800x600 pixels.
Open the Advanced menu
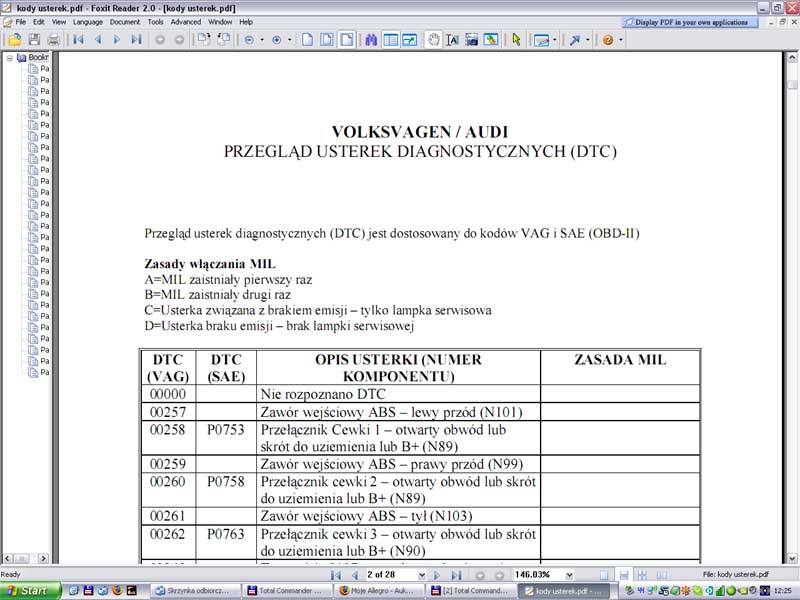tap(186, 22)
